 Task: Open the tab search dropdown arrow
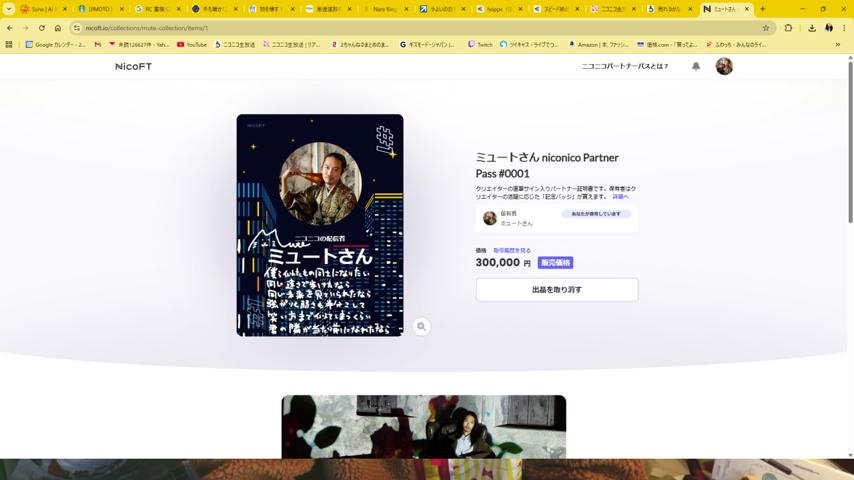[x=9, y=9]
